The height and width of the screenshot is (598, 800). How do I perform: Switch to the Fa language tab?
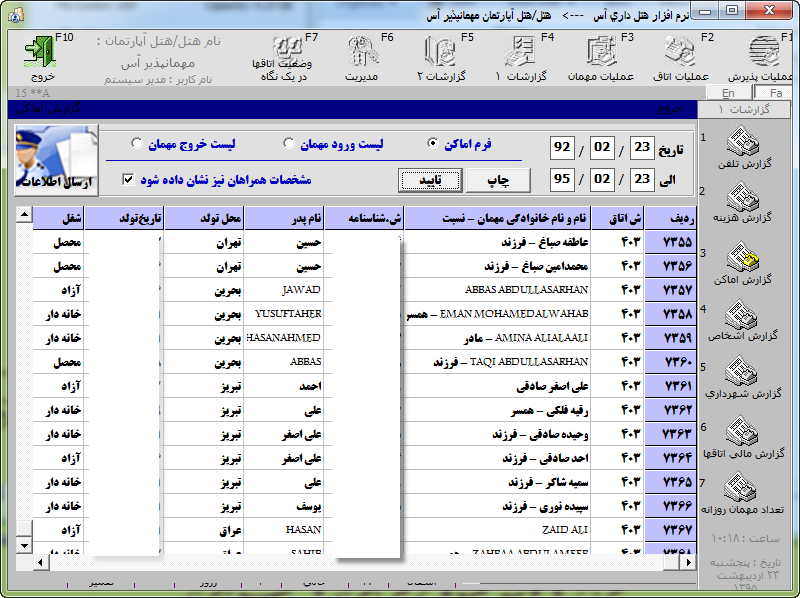click(775, 93)
